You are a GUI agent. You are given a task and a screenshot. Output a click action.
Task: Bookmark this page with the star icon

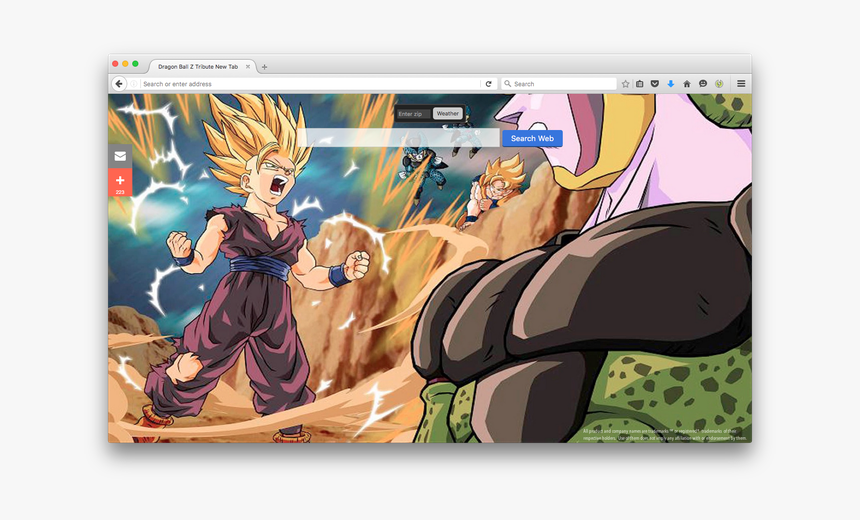point(625,84)
